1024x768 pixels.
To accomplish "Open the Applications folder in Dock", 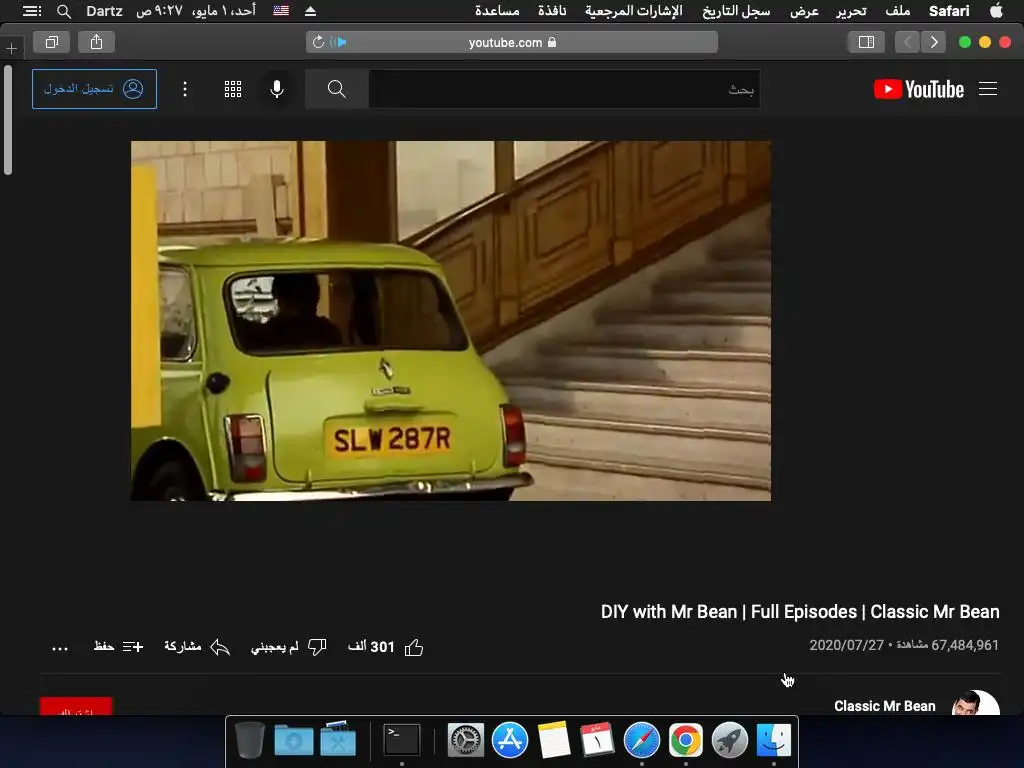I will (338, 739).
